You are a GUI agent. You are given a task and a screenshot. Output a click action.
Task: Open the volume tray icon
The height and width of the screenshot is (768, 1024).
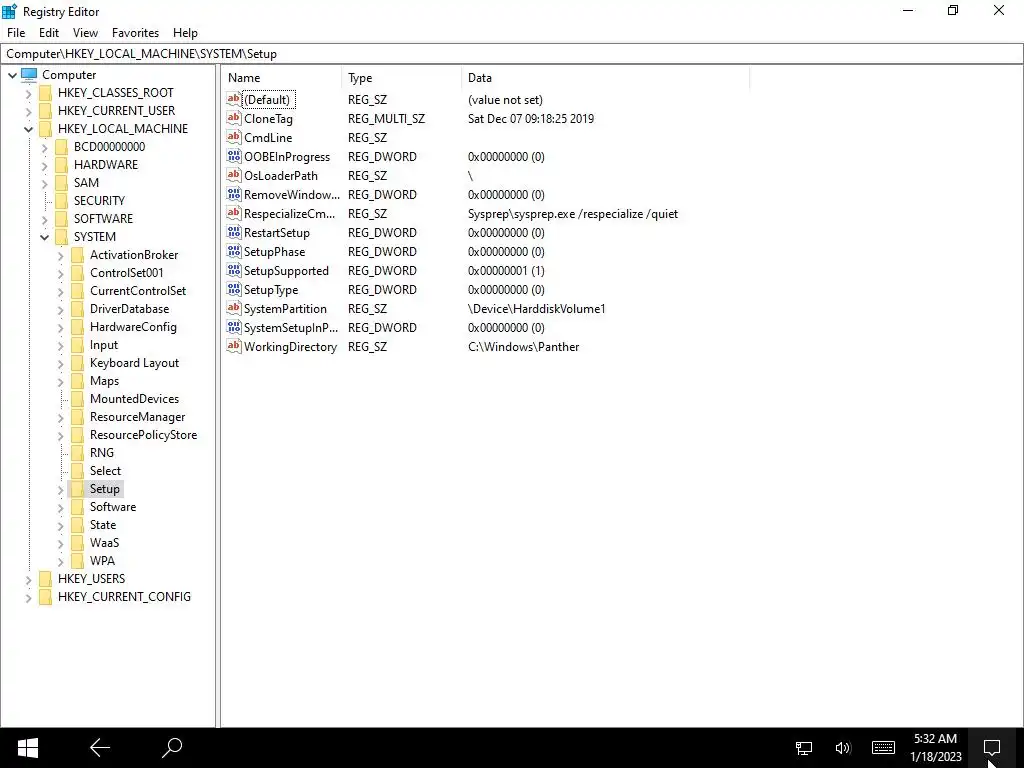point(843,748)
